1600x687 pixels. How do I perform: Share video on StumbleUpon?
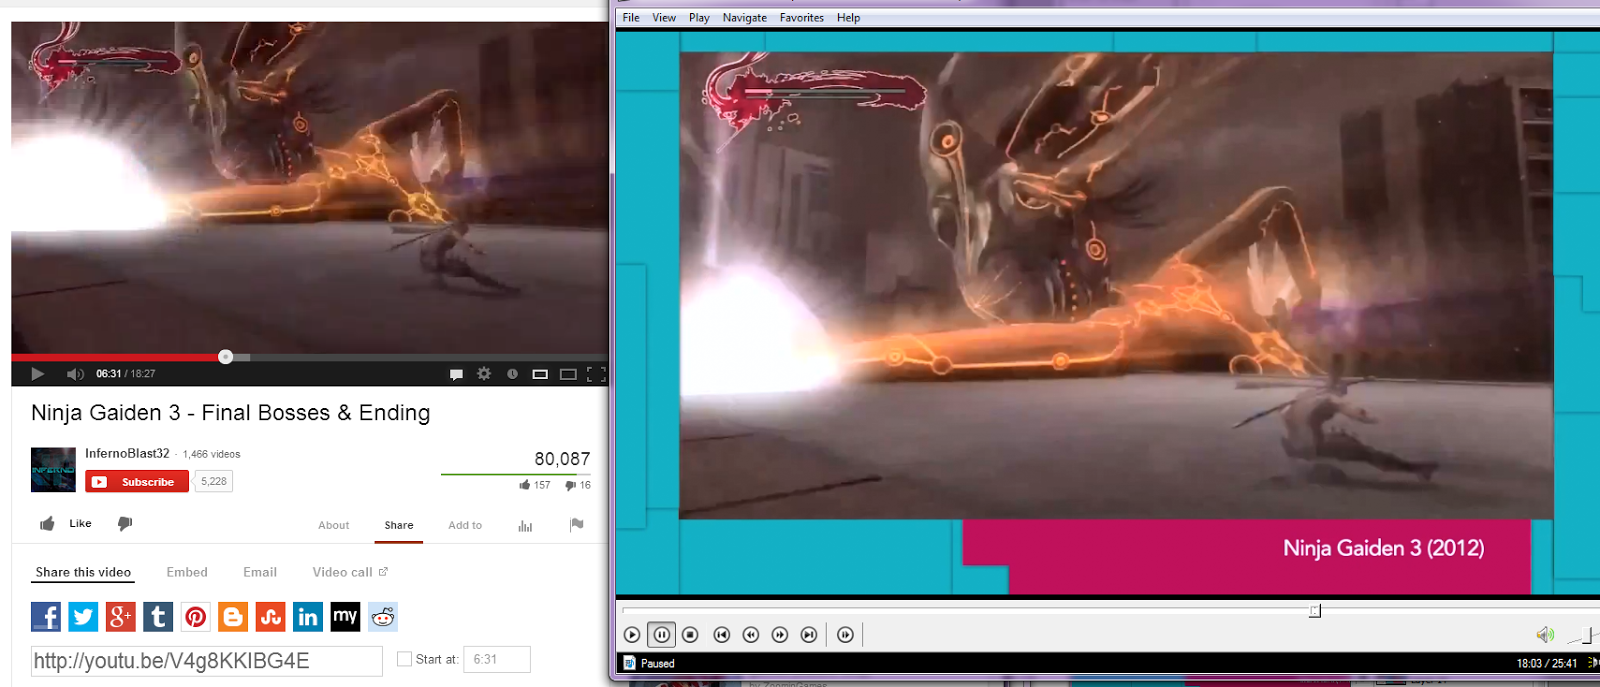(270, 617)
